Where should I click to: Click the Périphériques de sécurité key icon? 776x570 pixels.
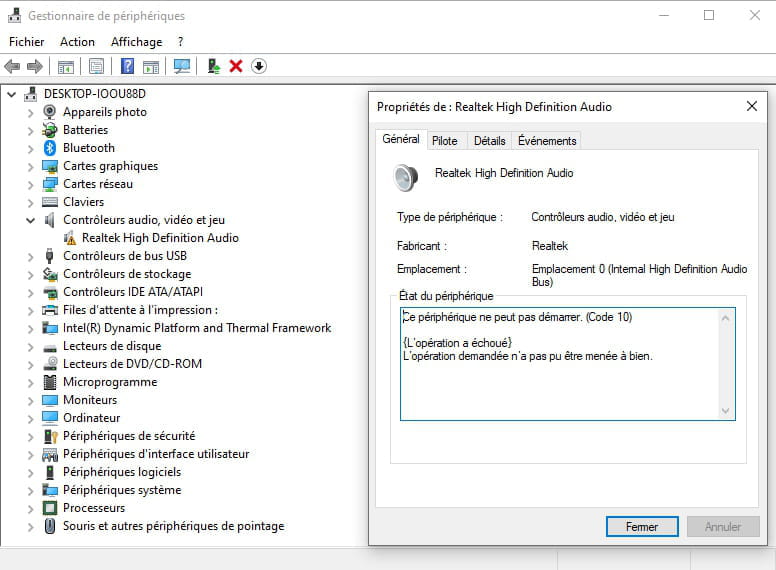[x=50, y=436]
